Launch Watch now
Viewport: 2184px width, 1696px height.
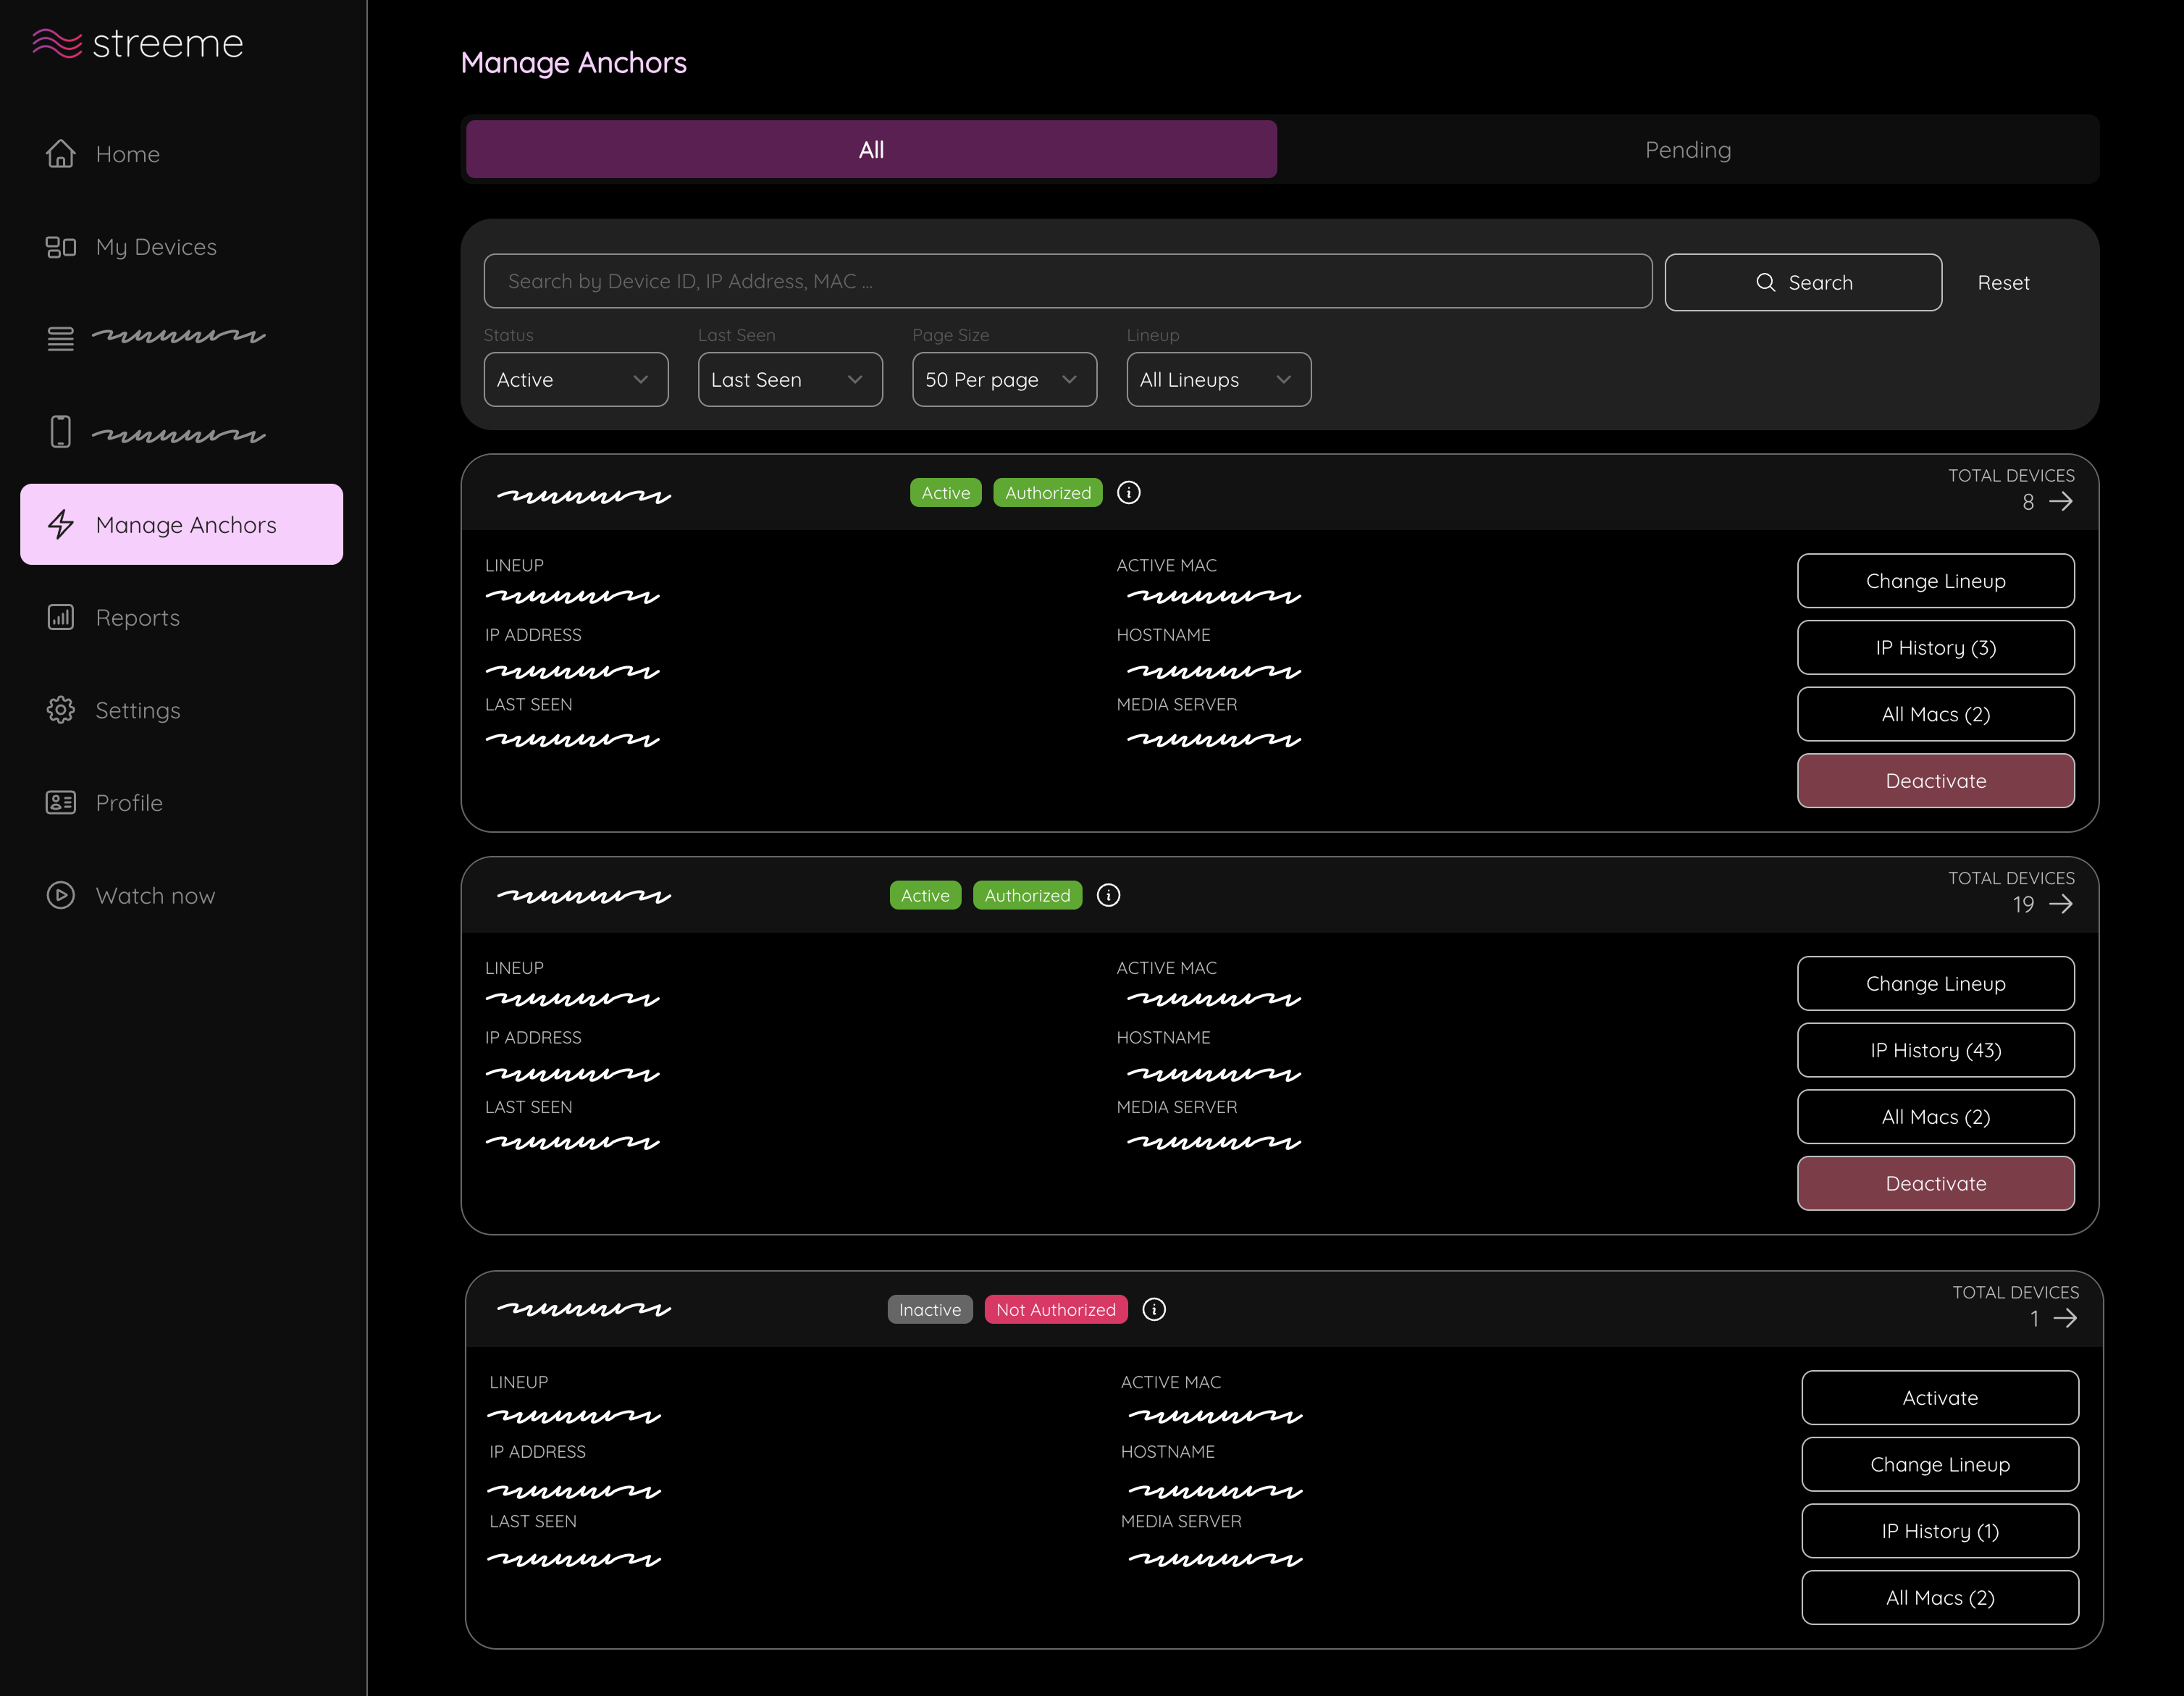tap(155, 896)
